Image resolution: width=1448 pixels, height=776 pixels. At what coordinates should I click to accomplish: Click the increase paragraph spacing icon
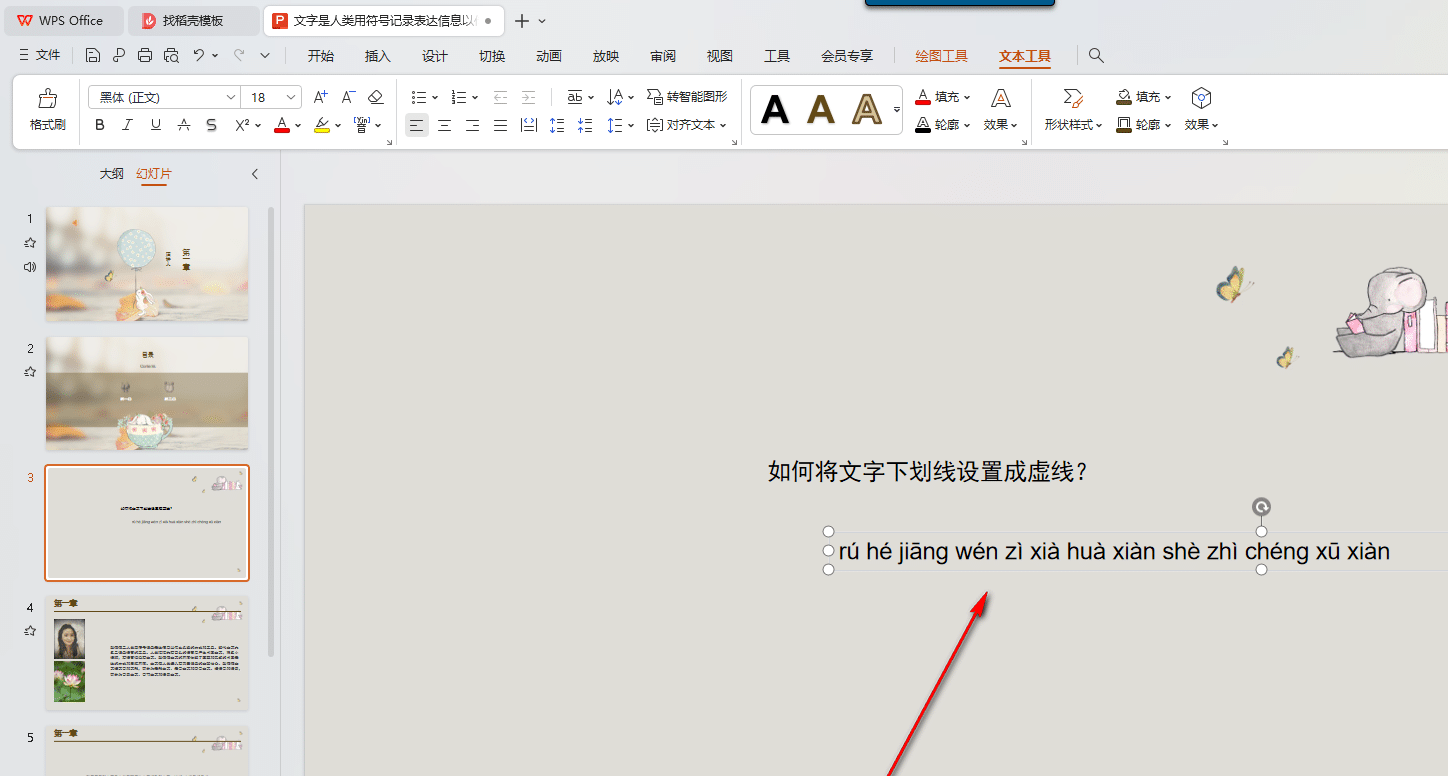click(x=557, y=125)
